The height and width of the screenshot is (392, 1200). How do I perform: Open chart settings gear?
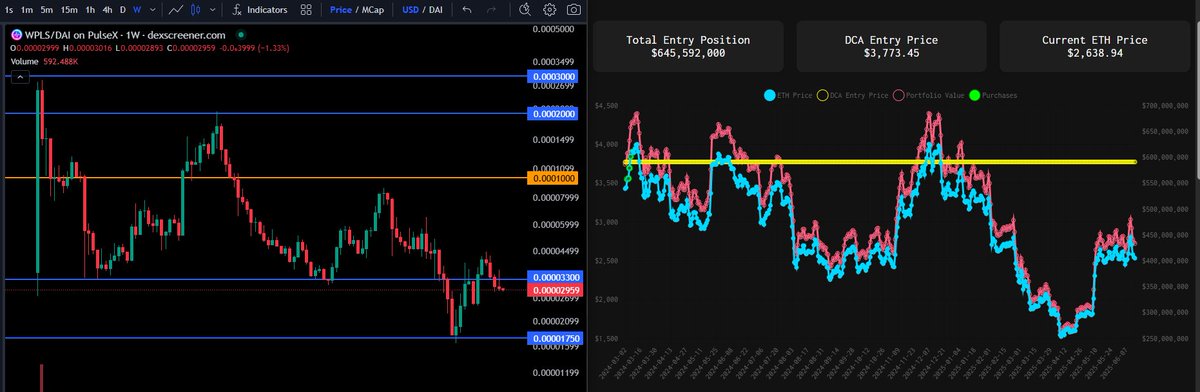tap(550, 10)
